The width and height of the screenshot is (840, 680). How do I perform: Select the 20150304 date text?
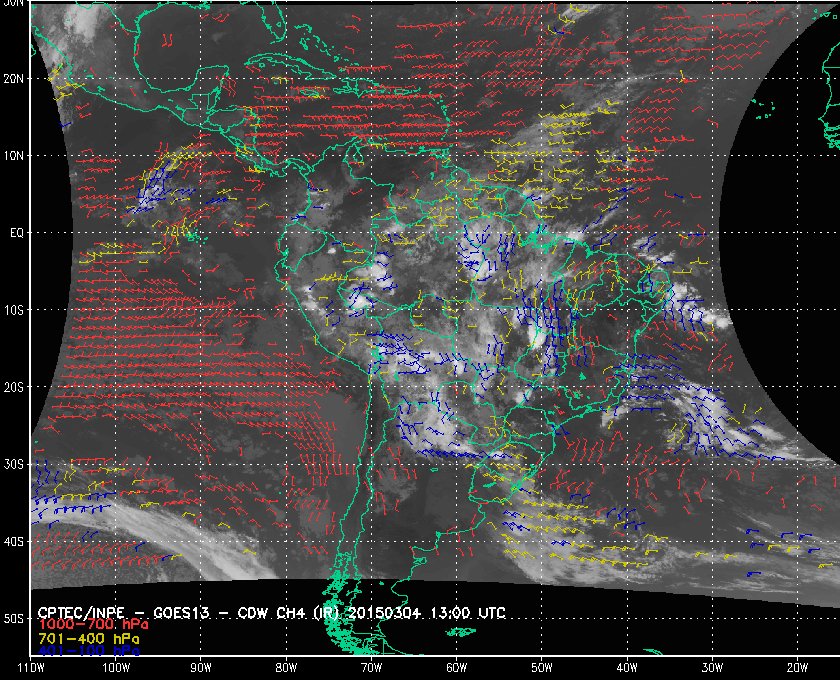(385, 613)
